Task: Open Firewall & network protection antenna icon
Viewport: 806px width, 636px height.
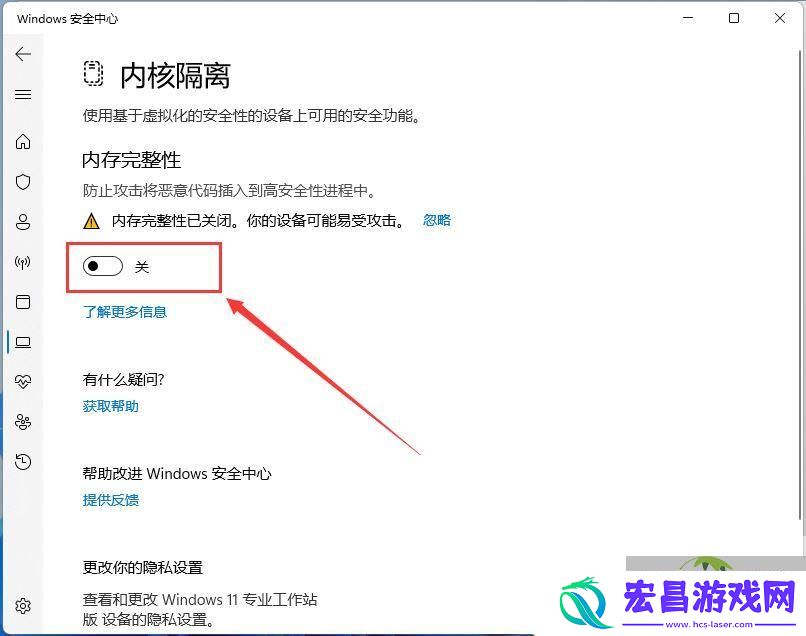Action: pos(23,263)
